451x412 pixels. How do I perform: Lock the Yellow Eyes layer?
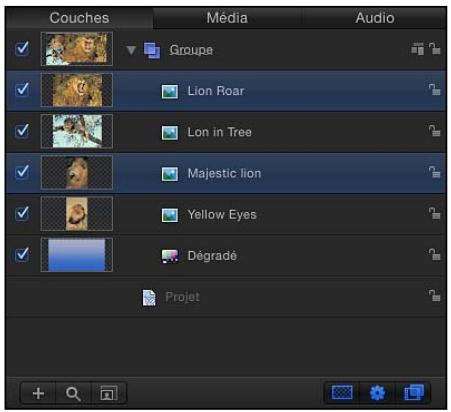coord(434,214)
